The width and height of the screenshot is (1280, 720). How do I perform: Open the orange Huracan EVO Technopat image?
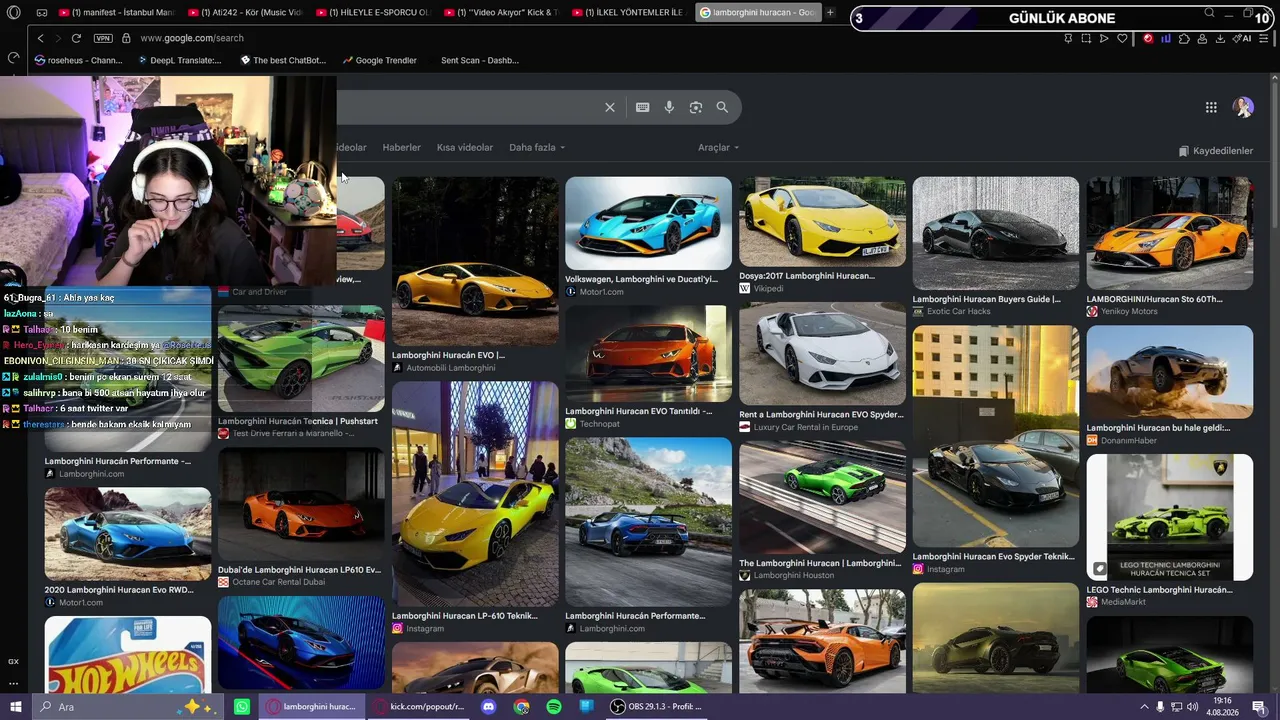pos(648,354)
